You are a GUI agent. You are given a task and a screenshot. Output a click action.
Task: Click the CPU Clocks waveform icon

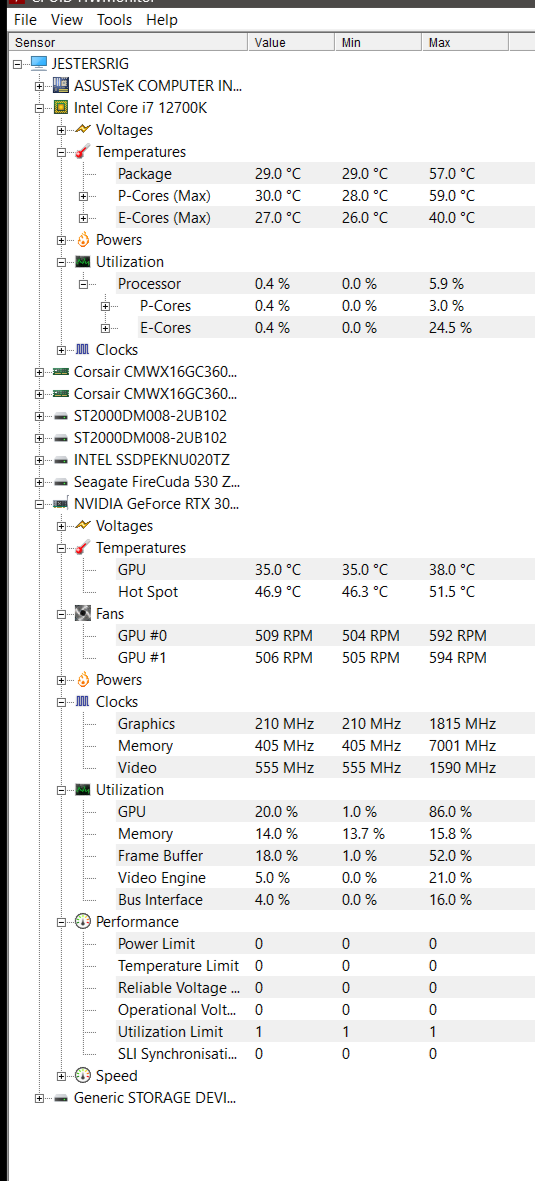(x=83, y=350)
